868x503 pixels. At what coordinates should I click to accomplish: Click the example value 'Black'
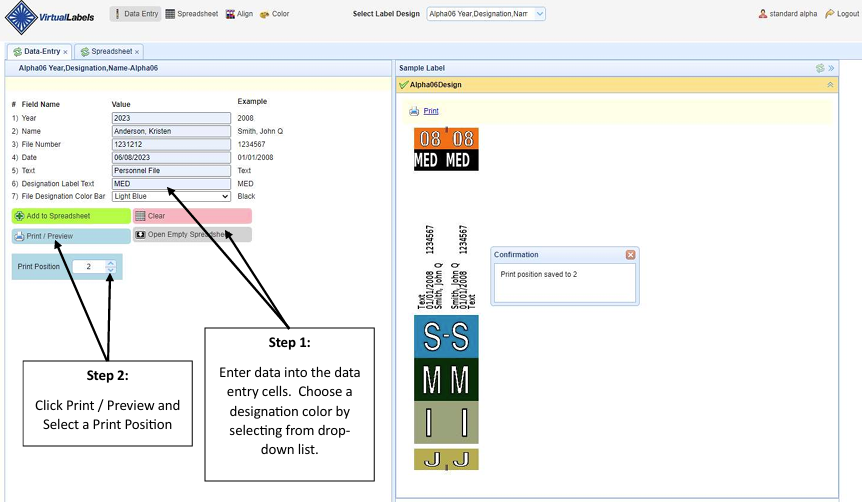246,196
